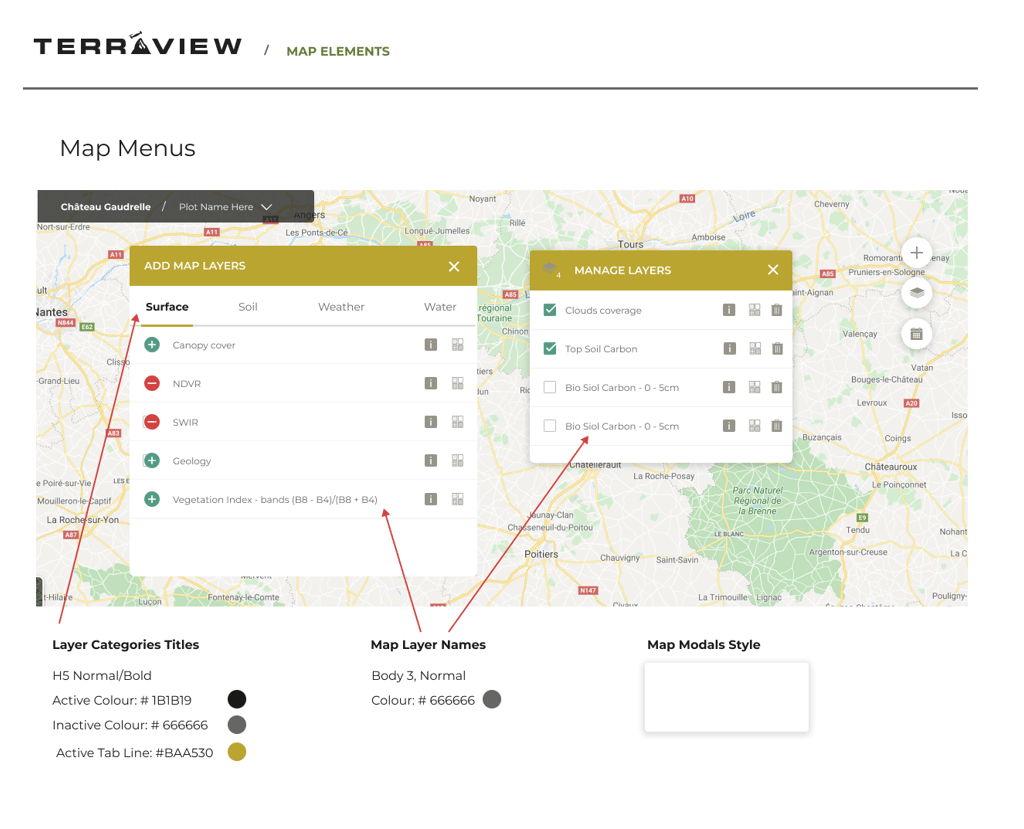The width and height of the screenshot is (1024, 829).
Task: Check the last Bio Siol Carbon checkbox
Action: point(550,425)
